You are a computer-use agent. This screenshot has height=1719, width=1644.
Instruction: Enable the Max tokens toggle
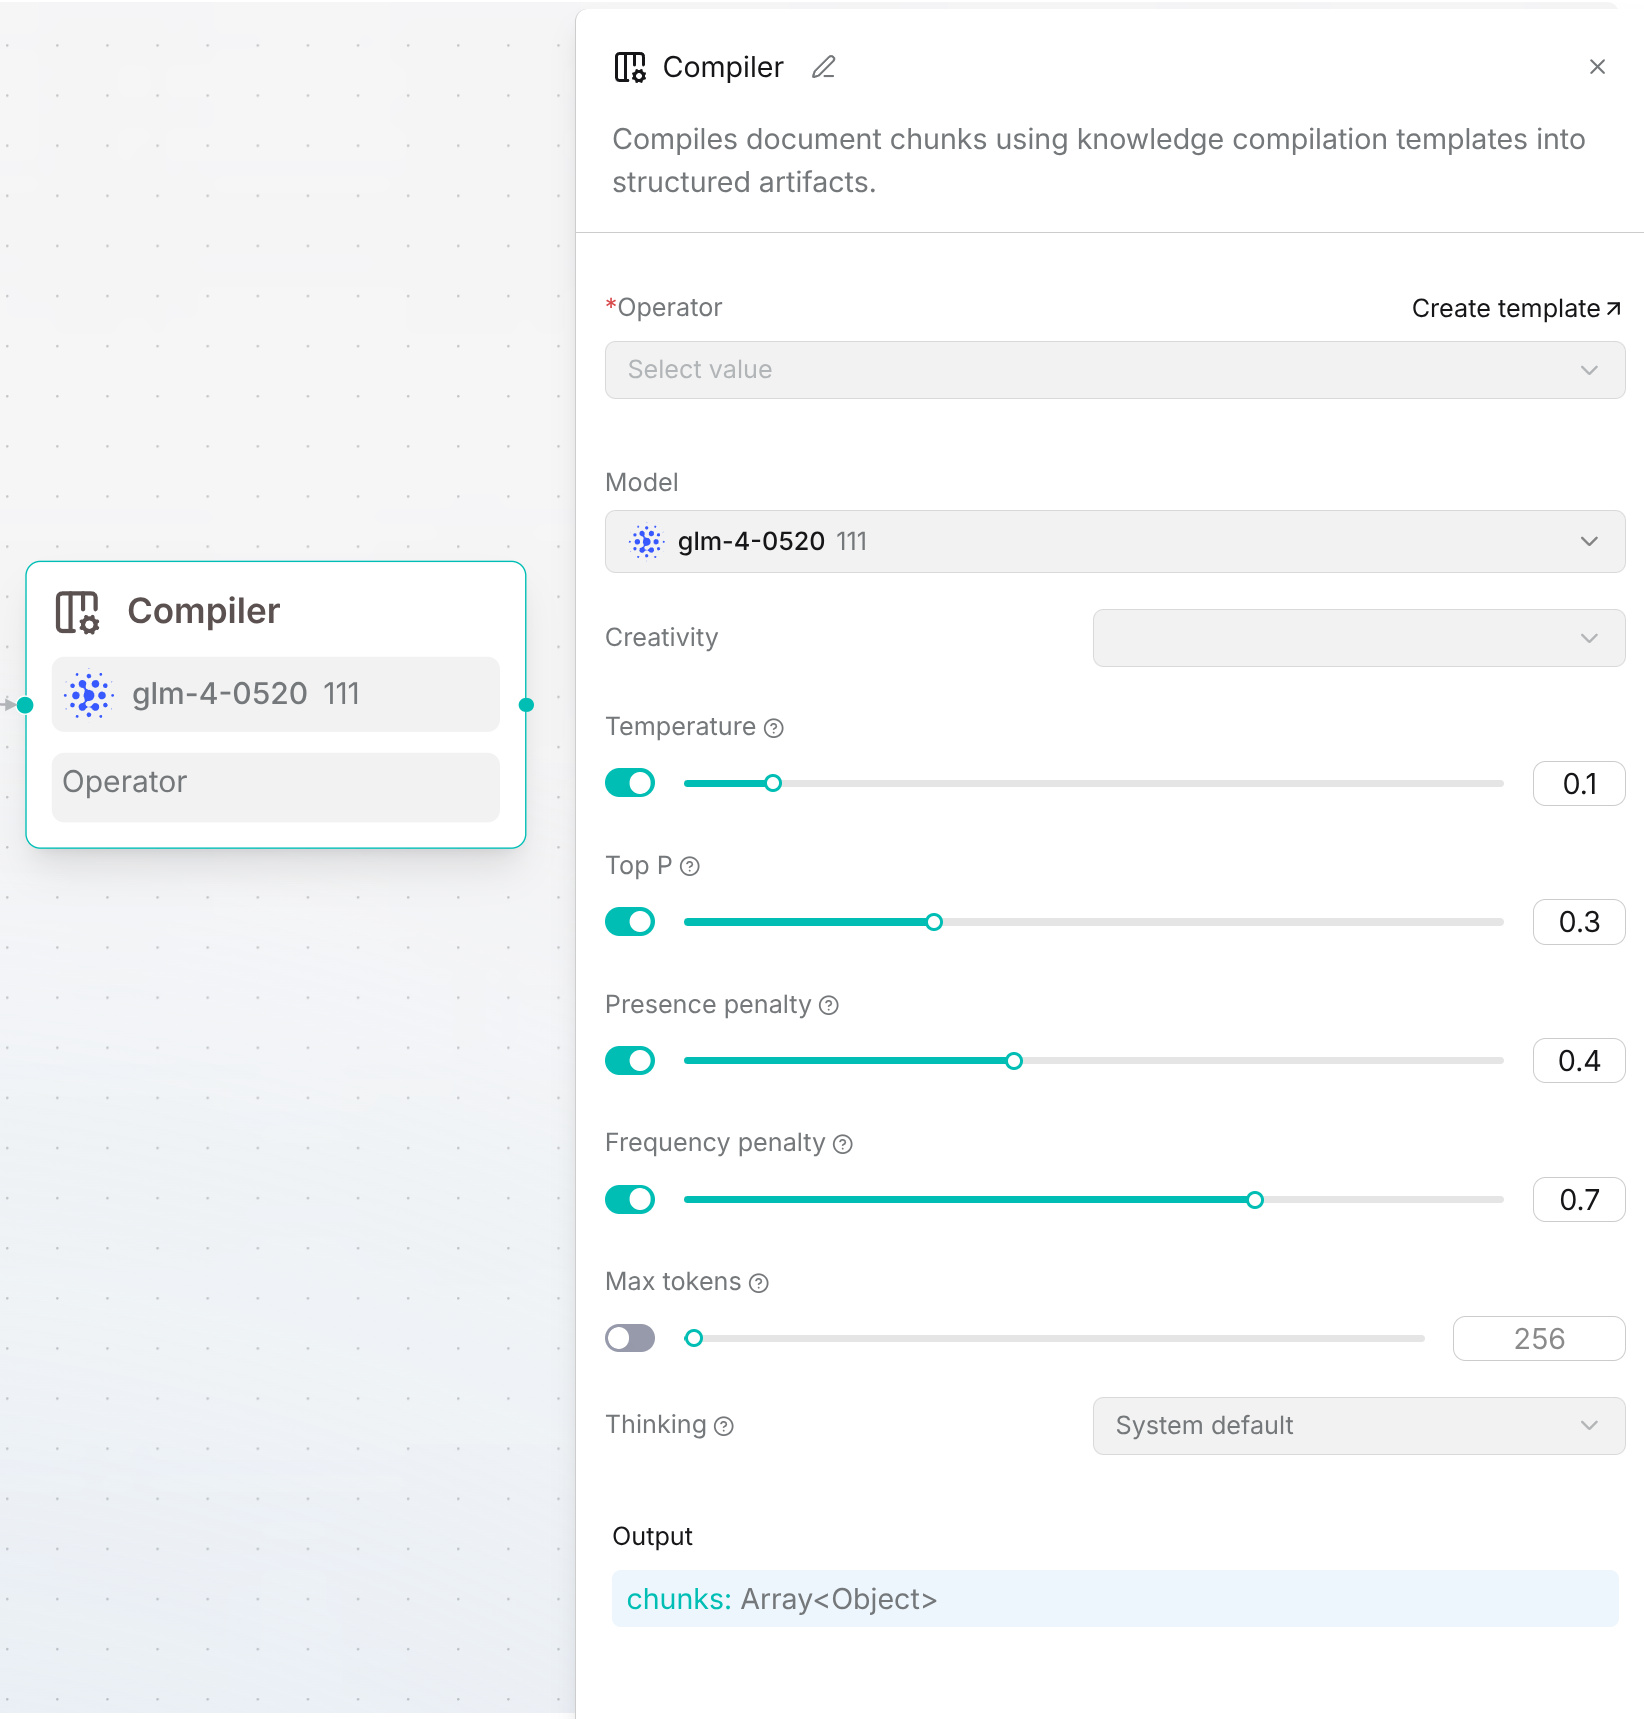pyautogui.click(x=630, y=1338)
